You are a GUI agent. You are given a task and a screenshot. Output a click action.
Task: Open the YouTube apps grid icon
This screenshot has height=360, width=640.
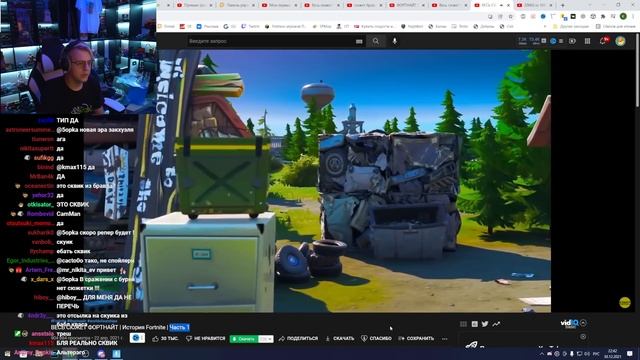click(x=587, y=41)
